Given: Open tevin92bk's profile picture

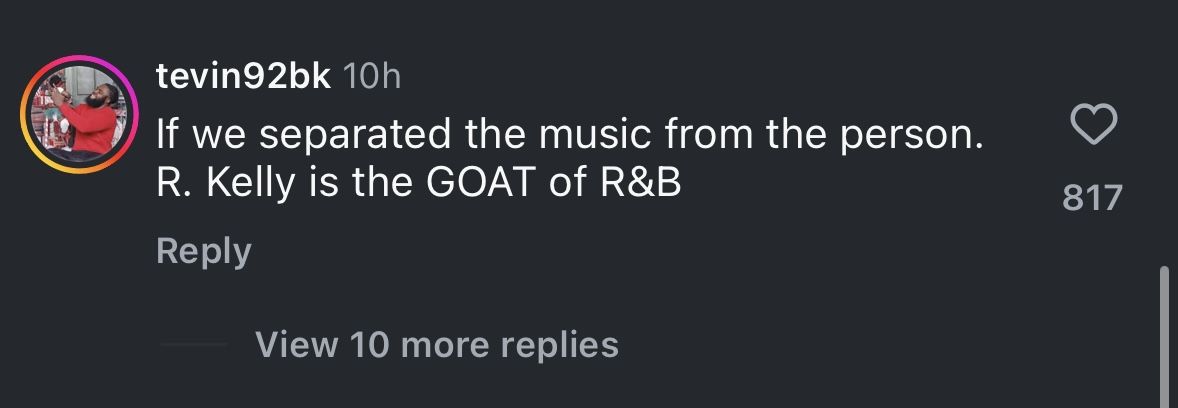Looking at the screenshot, I should click(81, 115).
